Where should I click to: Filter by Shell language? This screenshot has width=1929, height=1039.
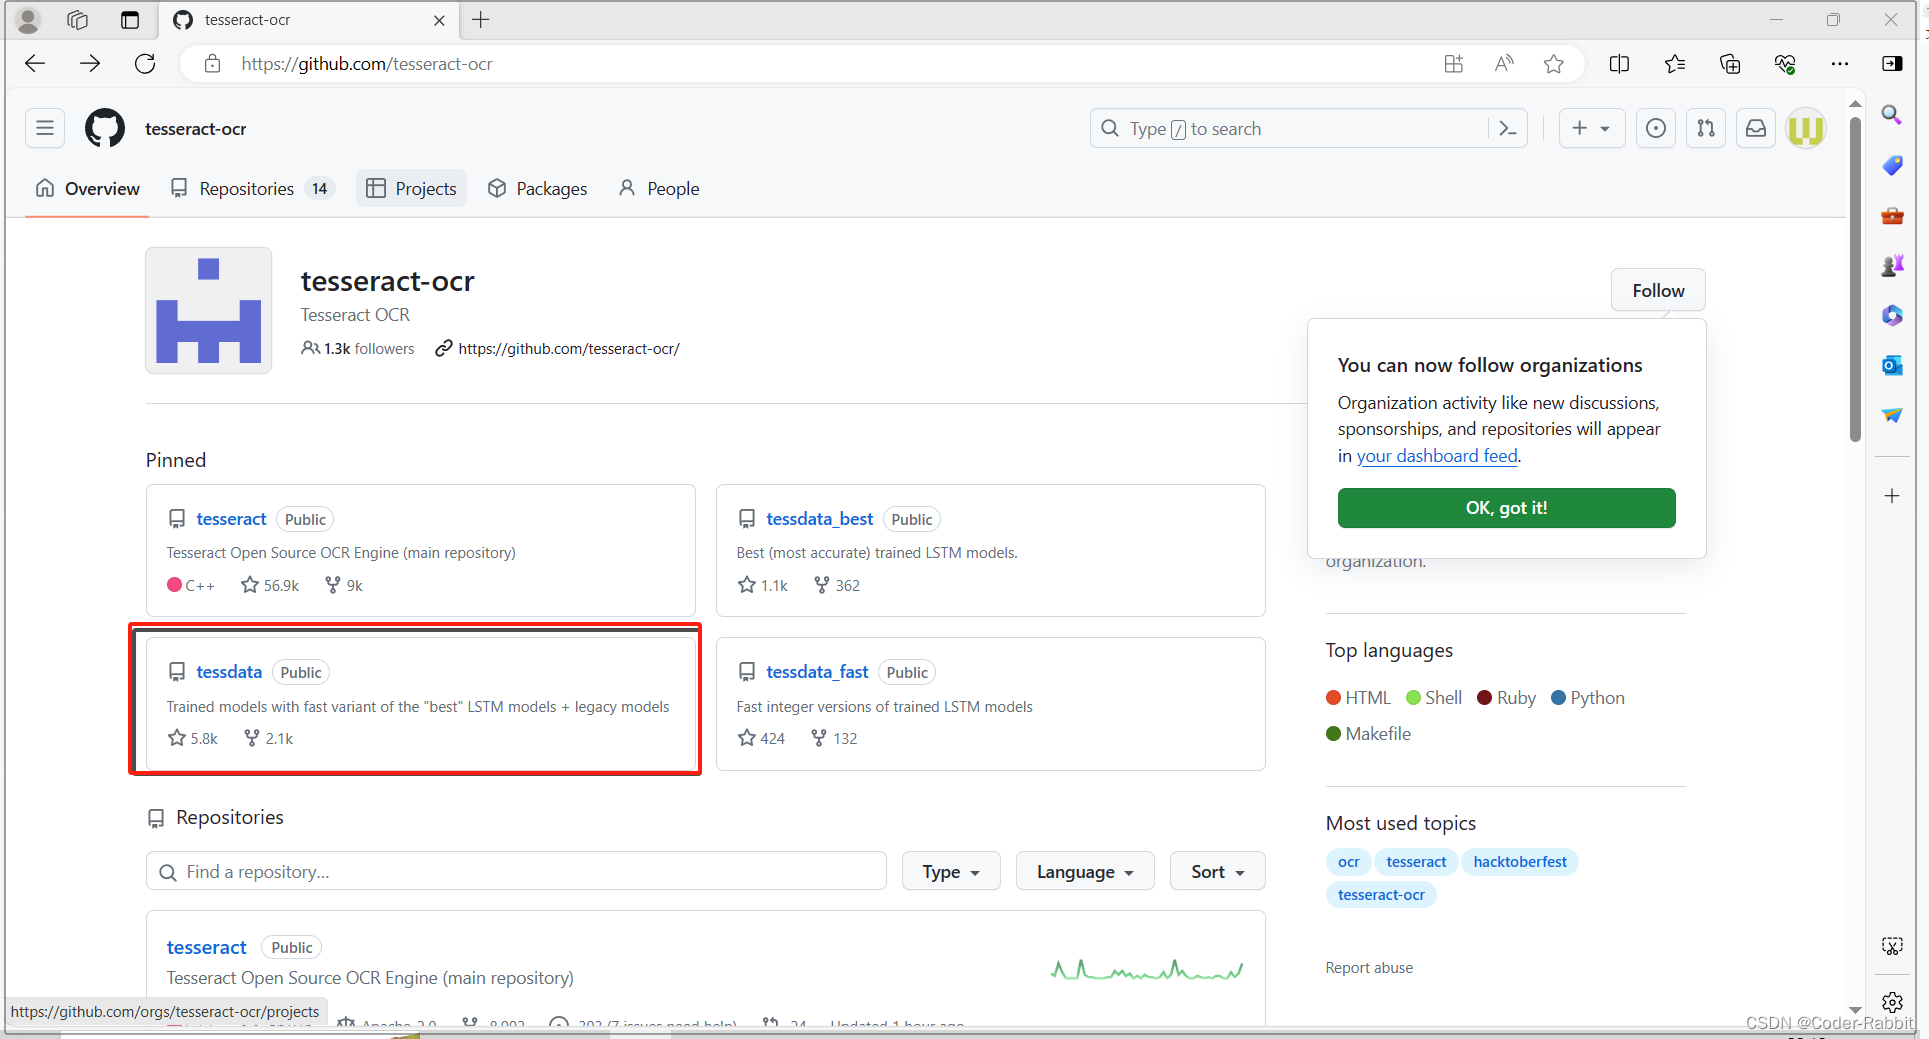click(x=1434, y=698)
